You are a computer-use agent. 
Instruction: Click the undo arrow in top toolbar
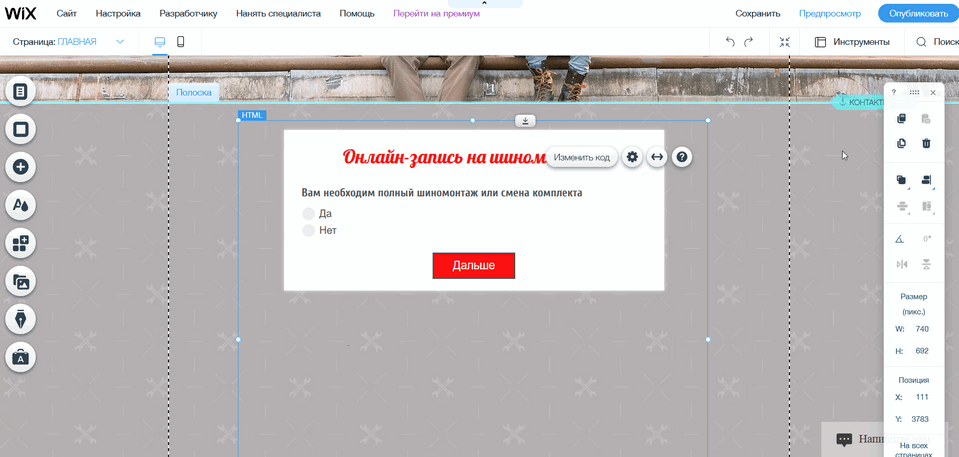730,42
